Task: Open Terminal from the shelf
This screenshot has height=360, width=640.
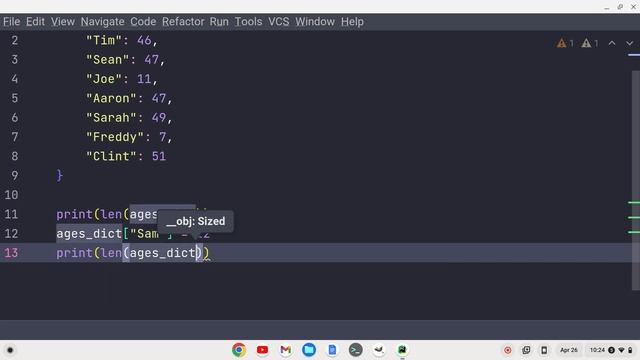Action: click(x=356, y=350)
